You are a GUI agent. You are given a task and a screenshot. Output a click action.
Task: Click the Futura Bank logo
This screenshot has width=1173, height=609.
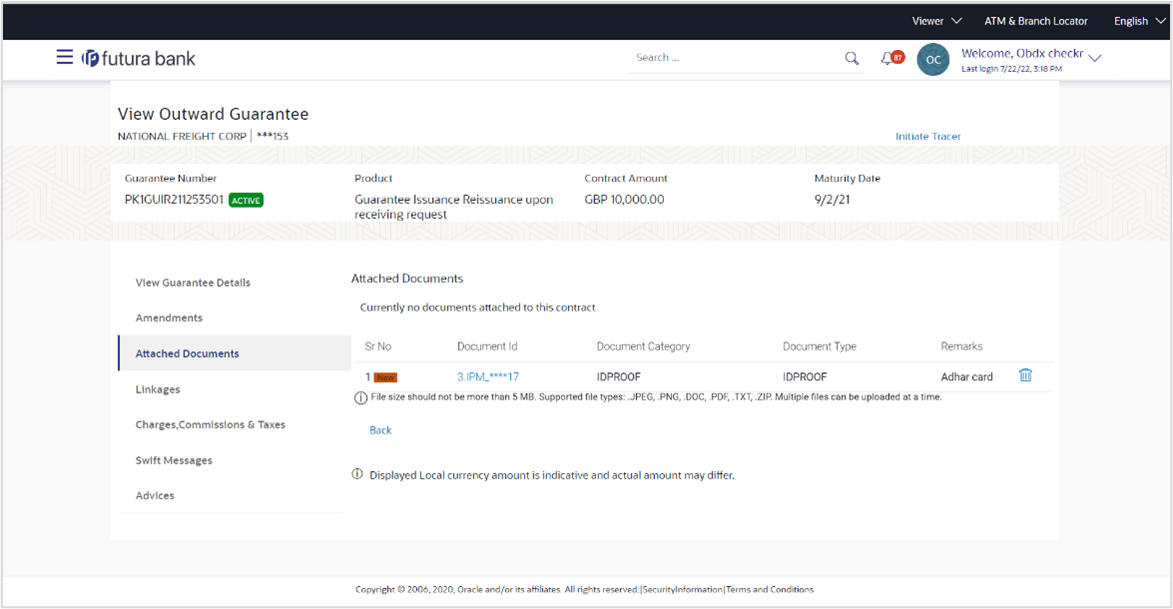tap(140, 58)
